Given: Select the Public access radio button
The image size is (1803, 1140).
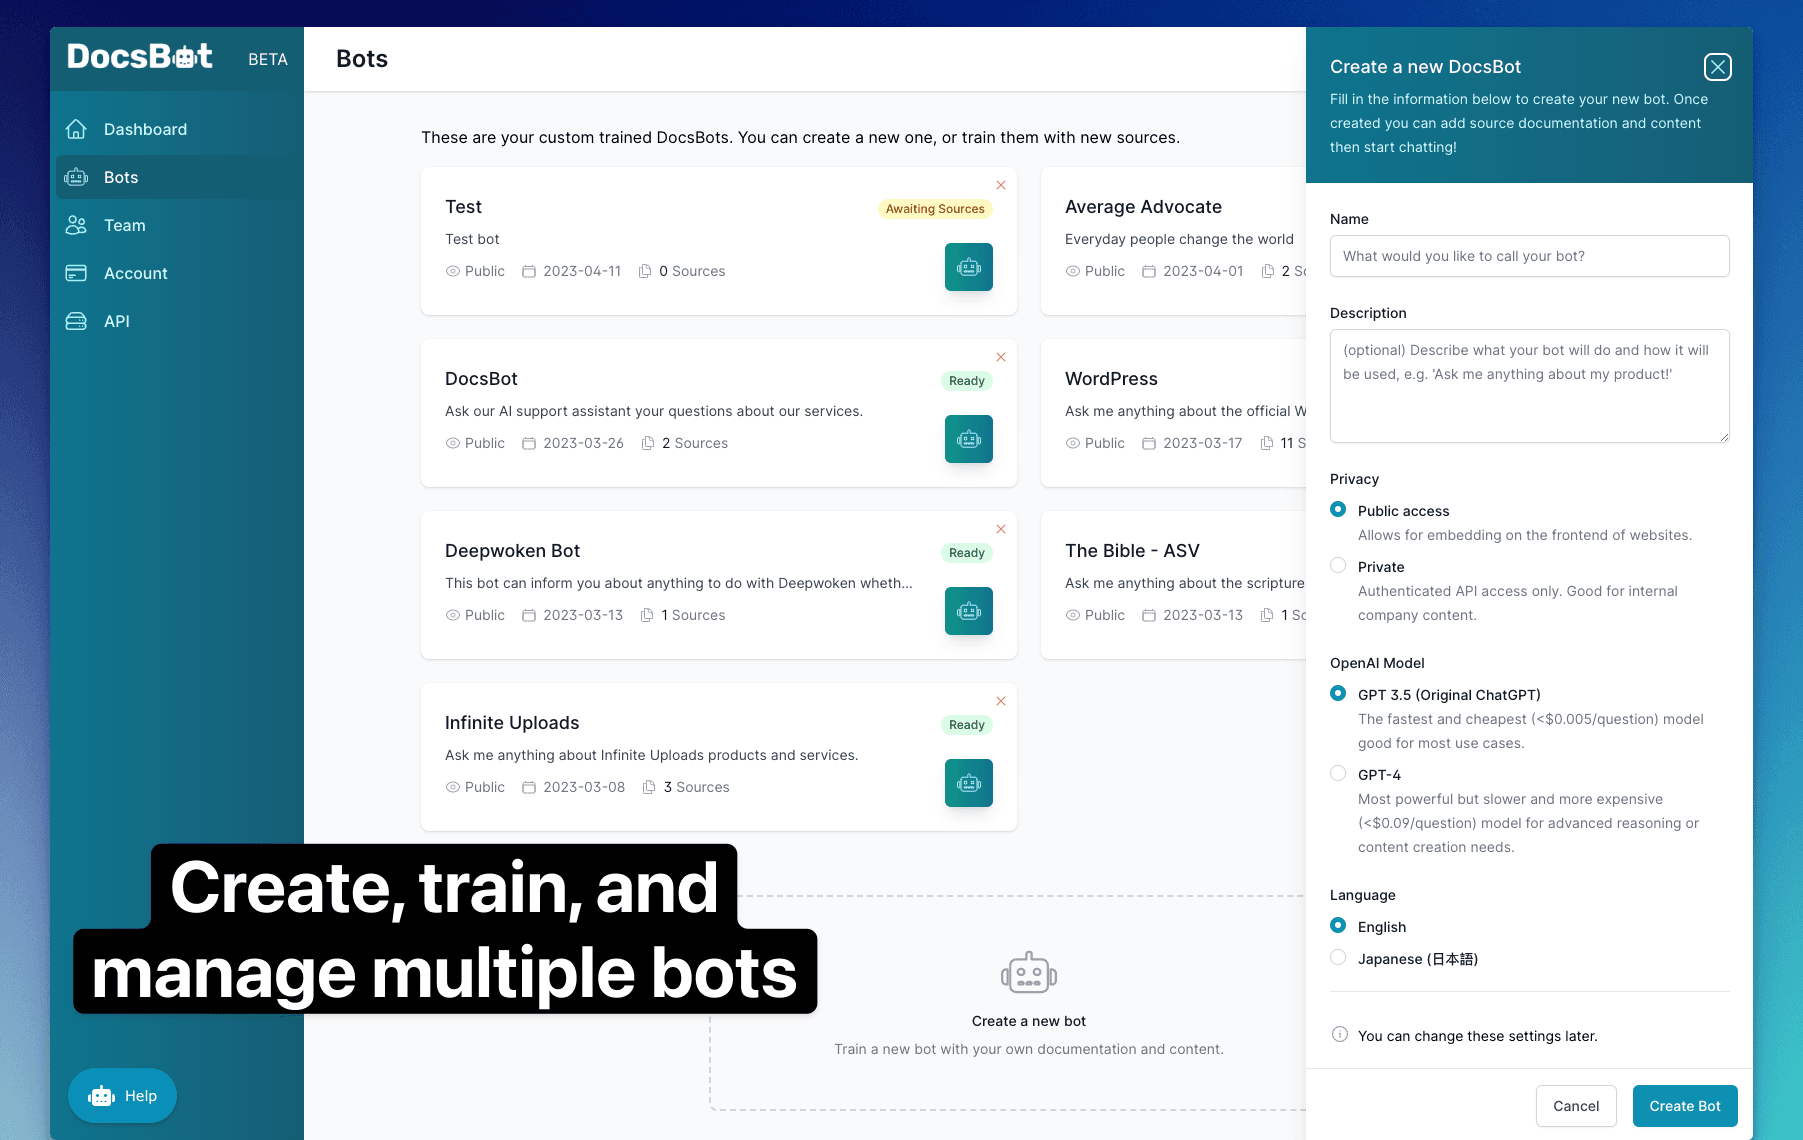Looking at the screenshot, I should click(1338, 510).
